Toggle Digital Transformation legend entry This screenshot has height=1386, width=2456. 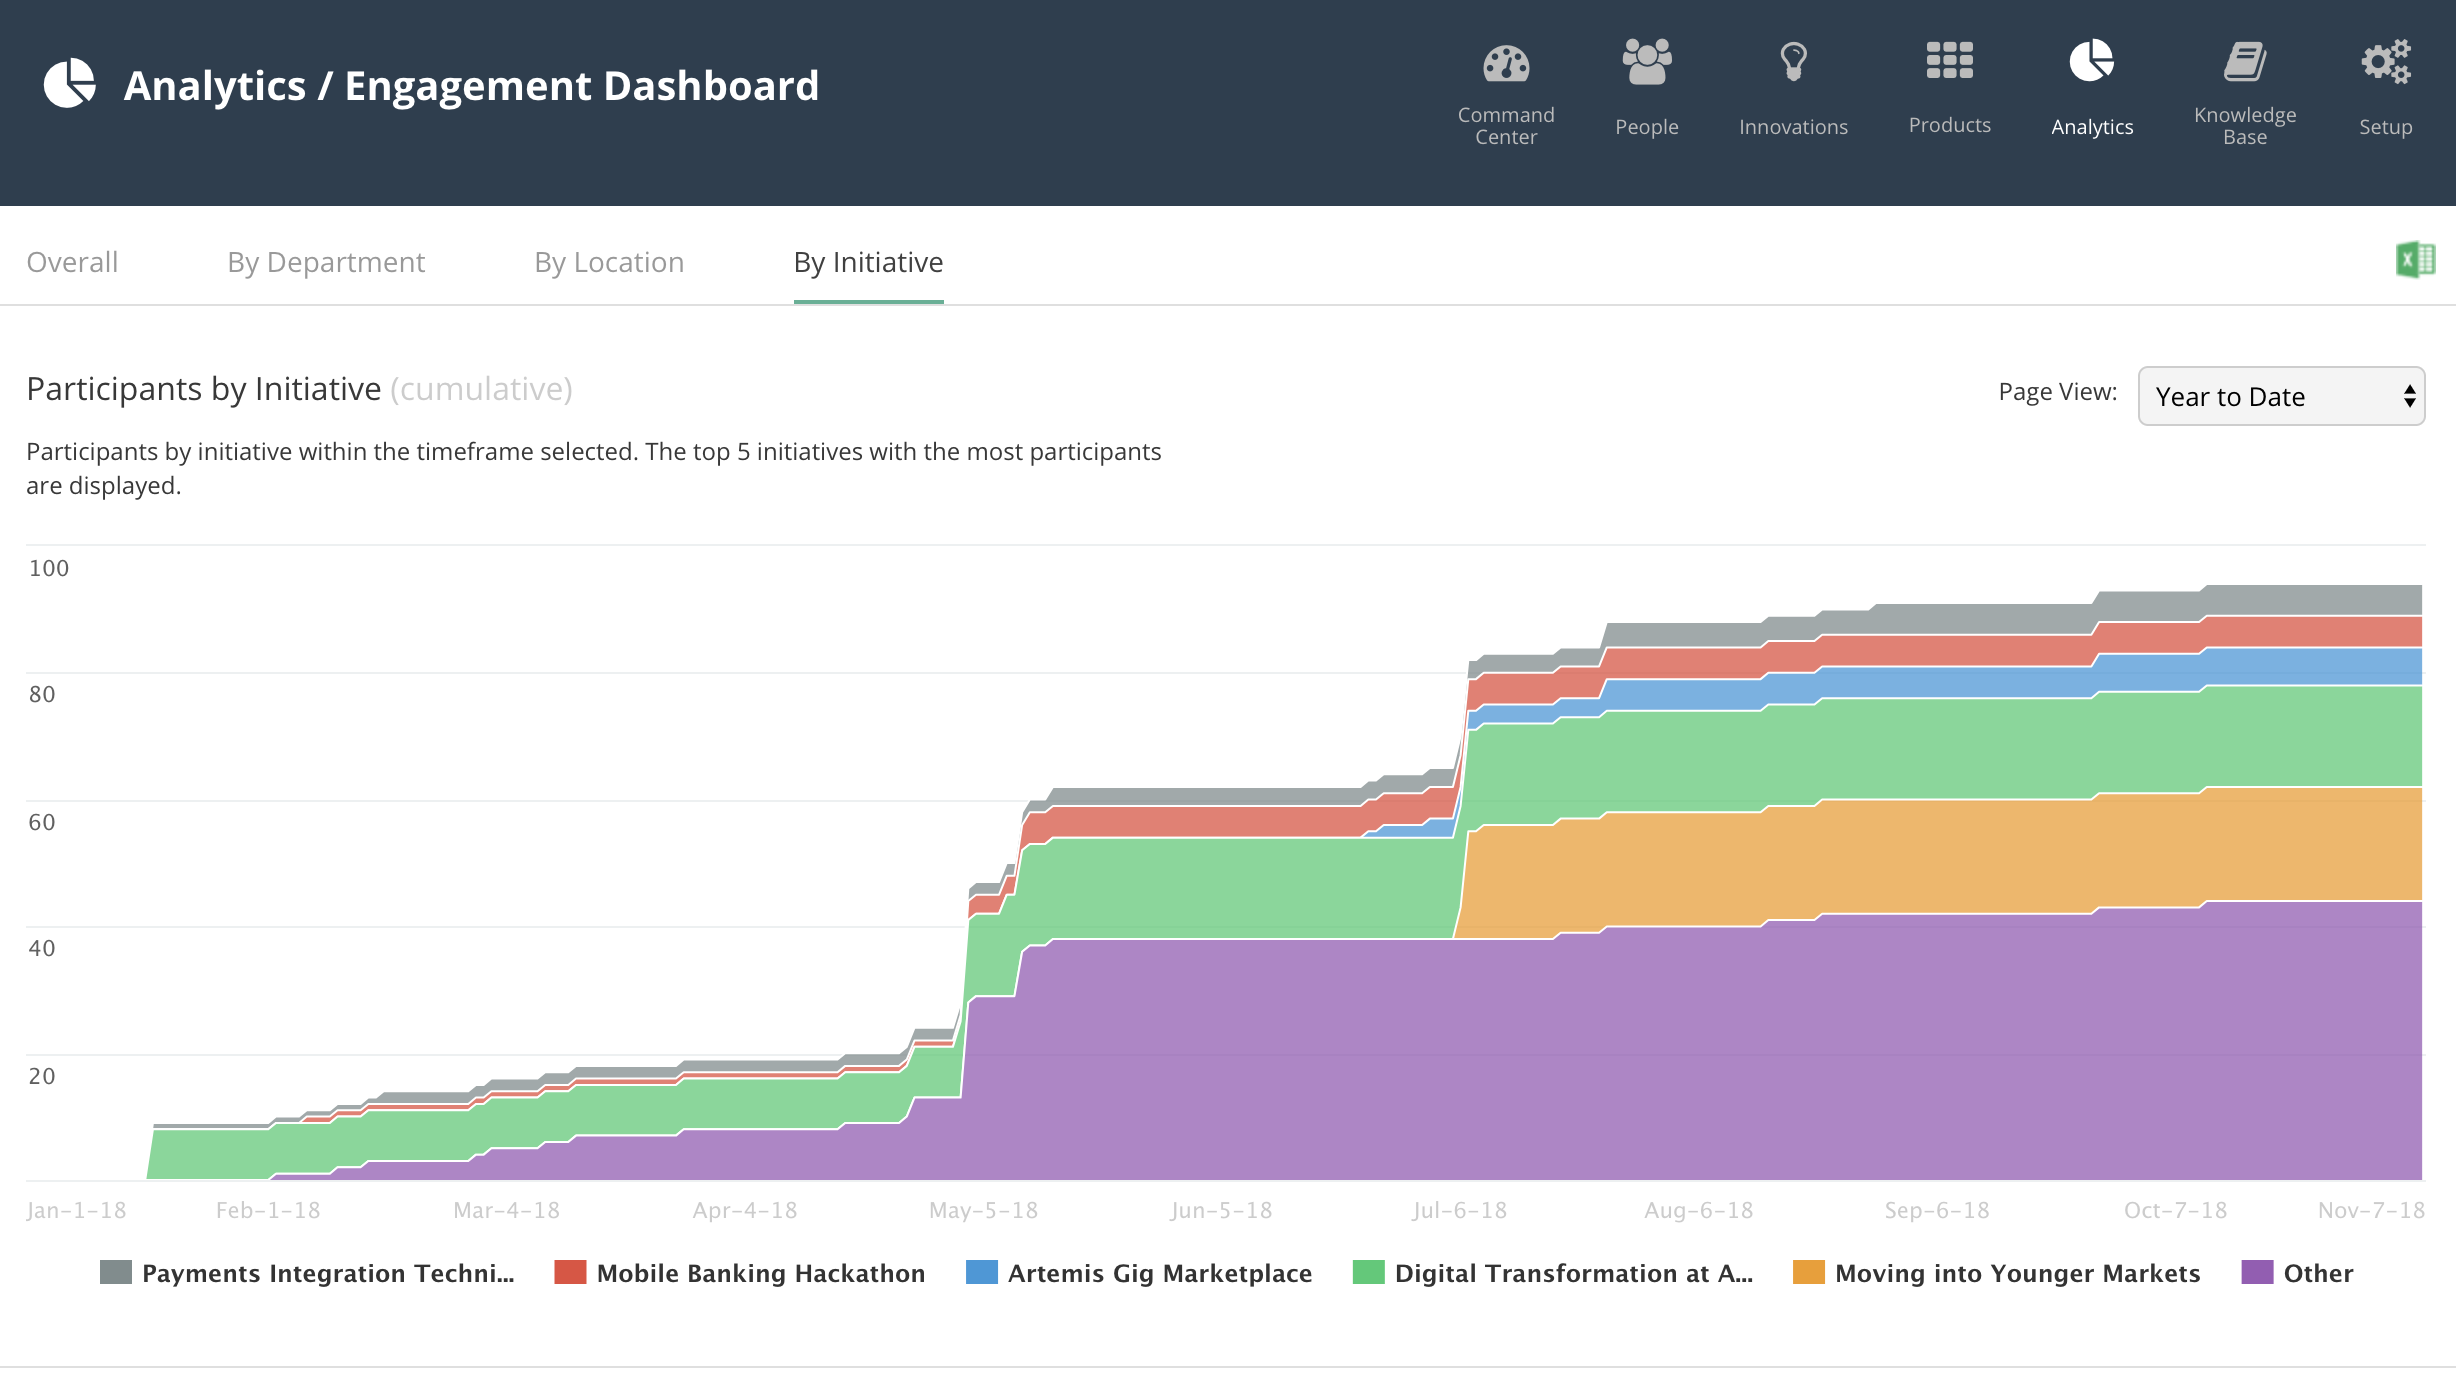[1553, 1273]
